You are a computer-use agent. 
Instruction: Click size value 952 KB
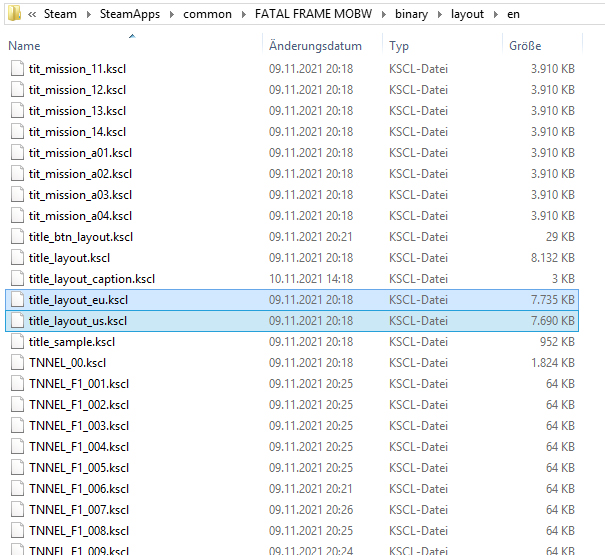tap(557, 342)
